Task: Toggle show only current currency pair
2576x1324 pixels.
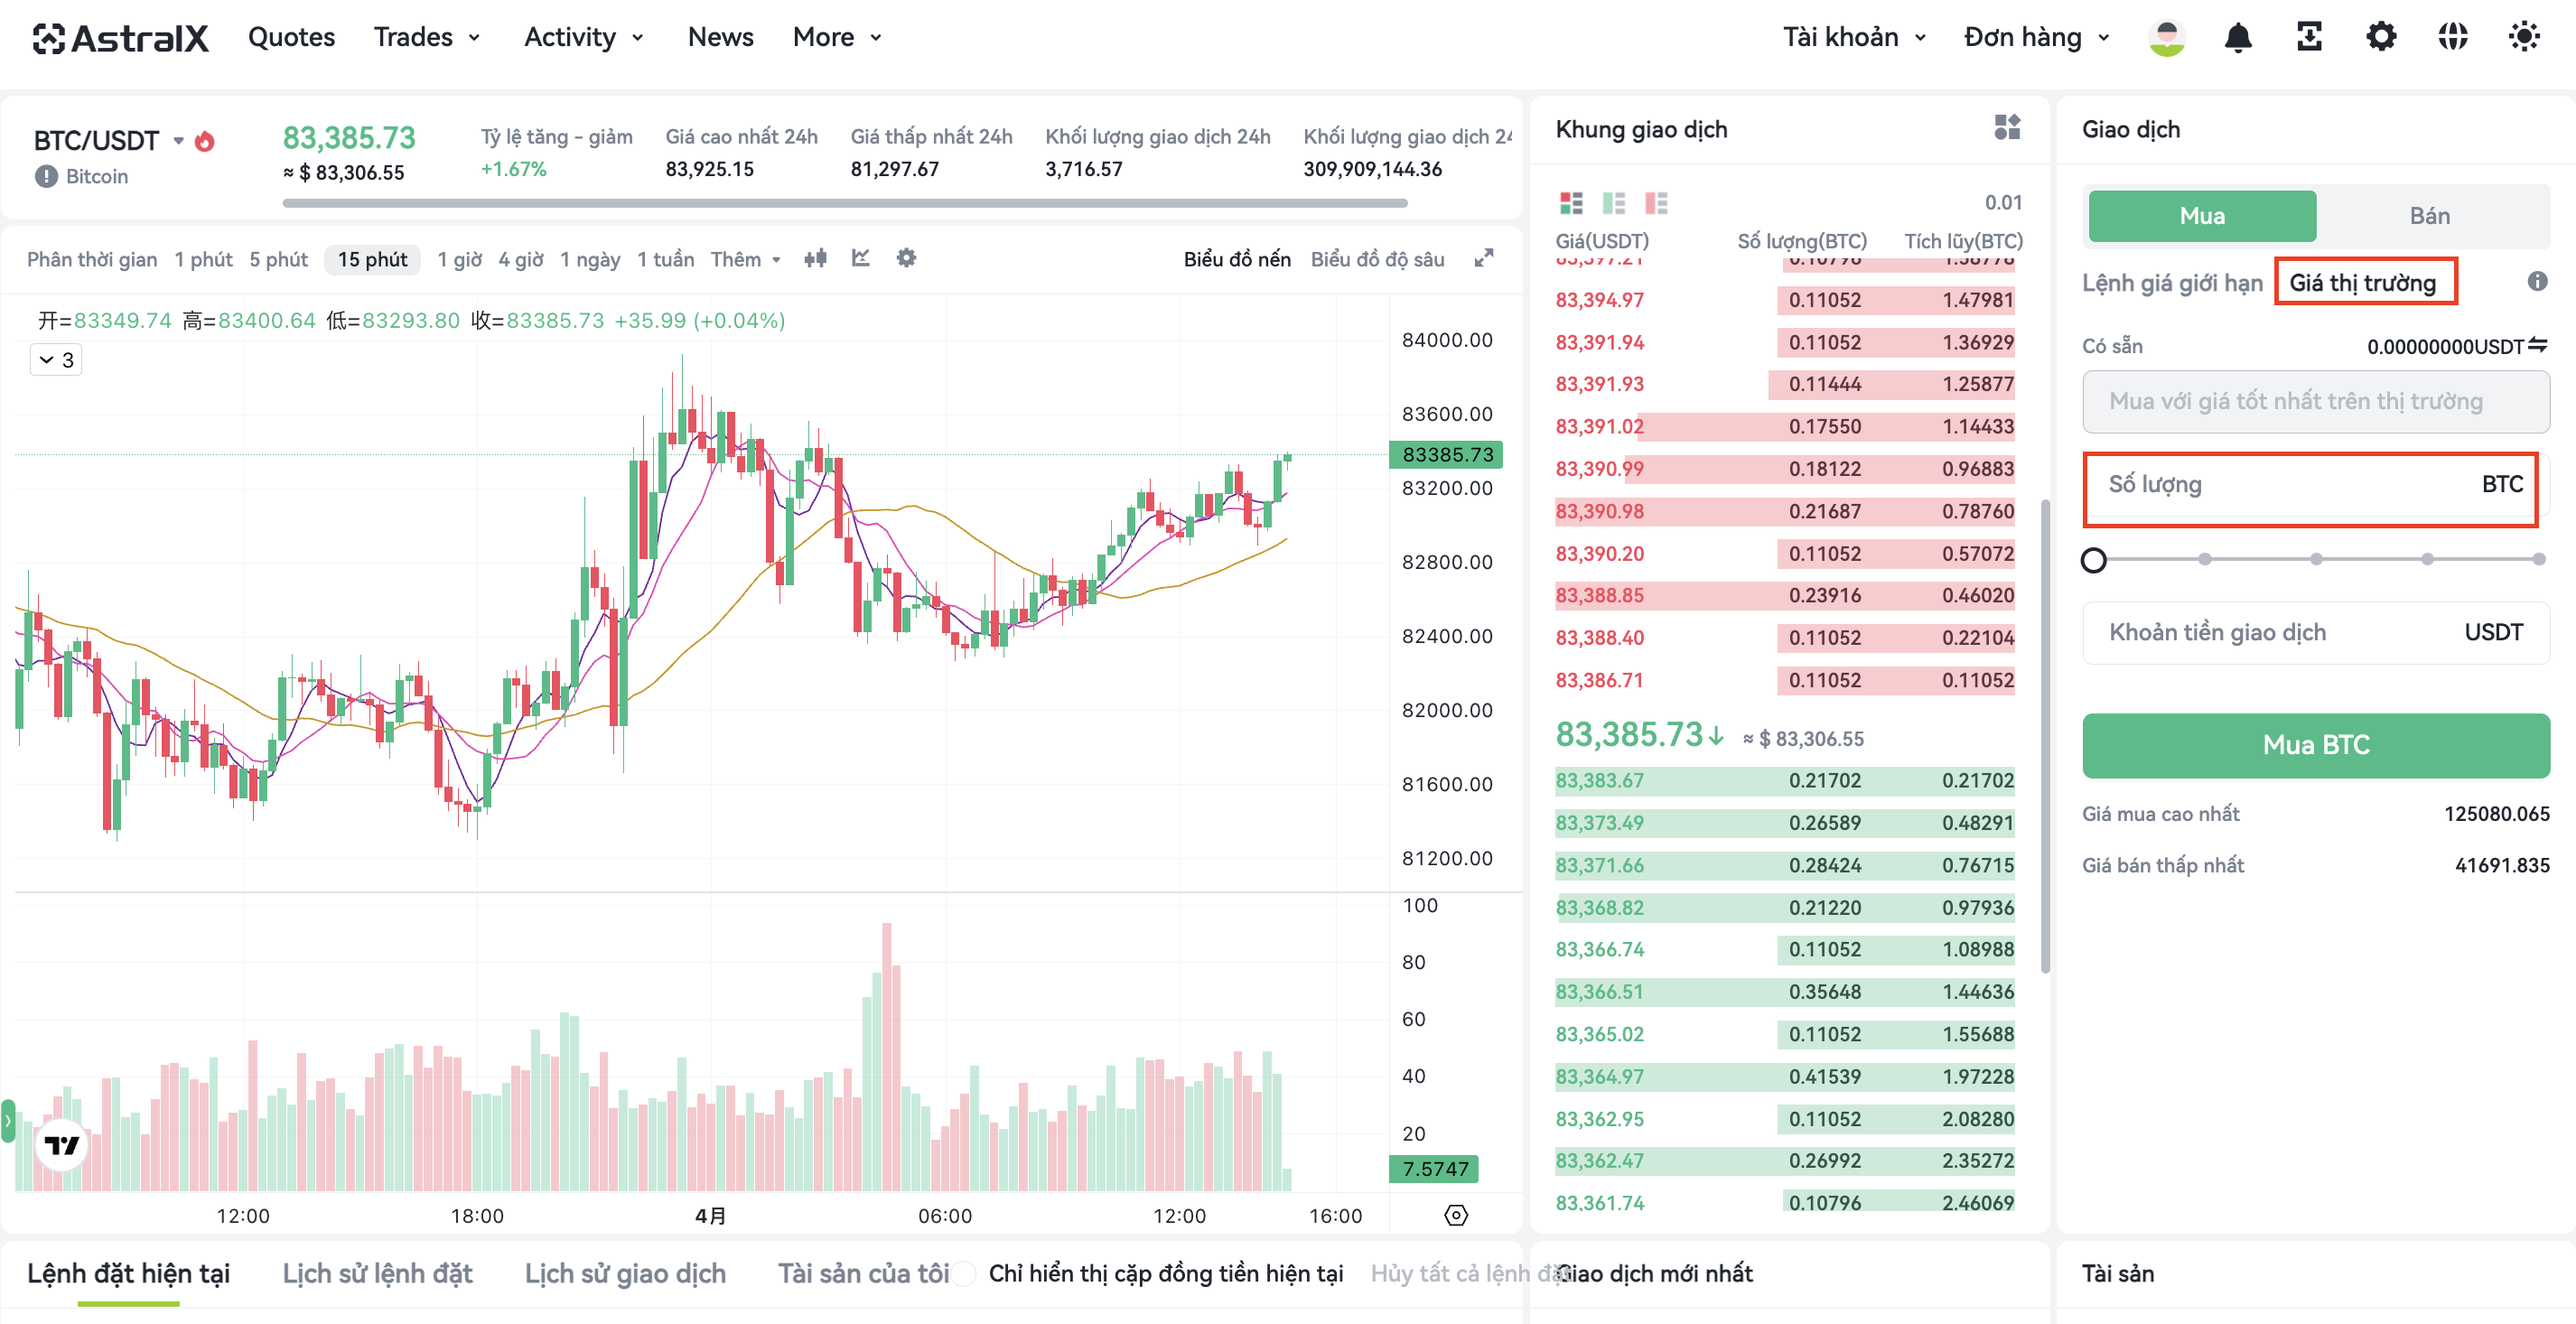Action: click(x=963, y=1273)
